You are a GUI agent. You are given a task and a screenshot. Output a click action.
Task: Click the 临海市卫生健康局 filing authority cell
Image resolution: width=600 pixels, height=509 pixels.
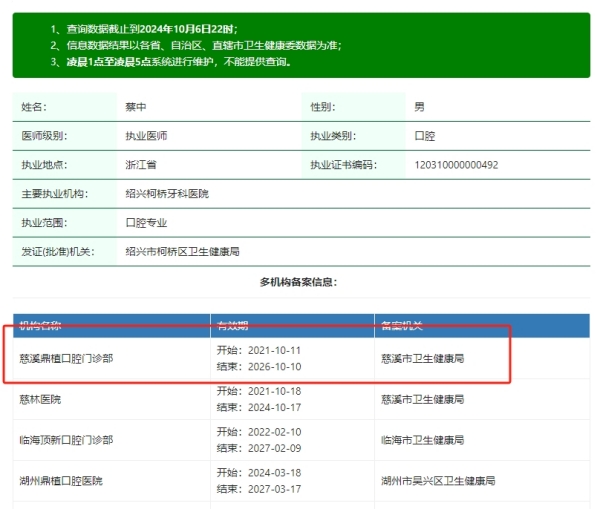tap(423, 440)
